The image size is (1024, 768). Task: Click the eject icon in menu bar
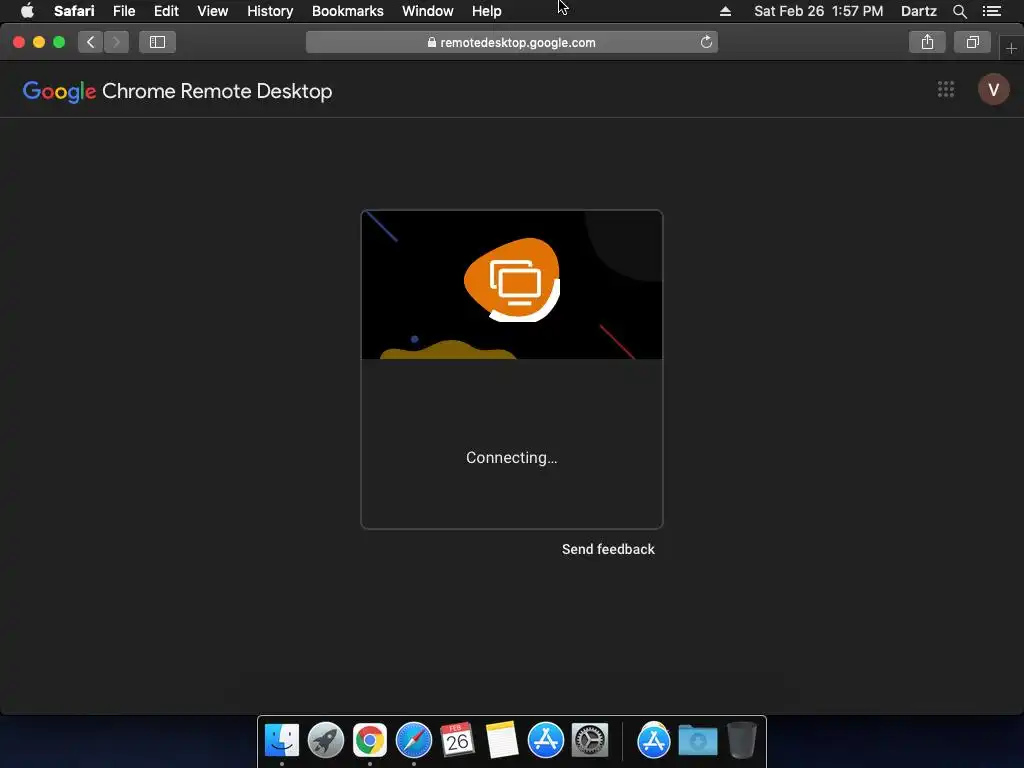(725, 11)
